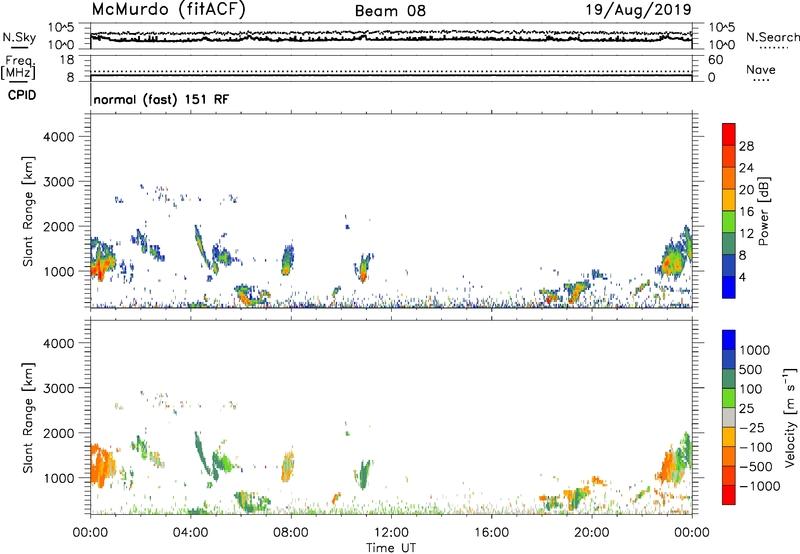Click the date '19/Aug/2019'

point(638,9)
